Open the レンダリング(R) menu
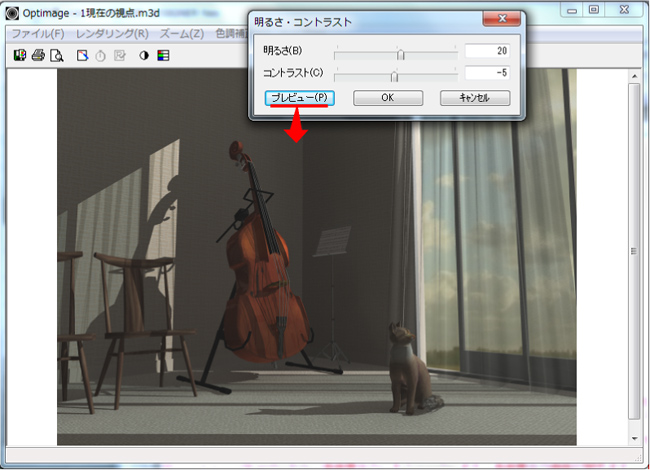 point(110,33)
